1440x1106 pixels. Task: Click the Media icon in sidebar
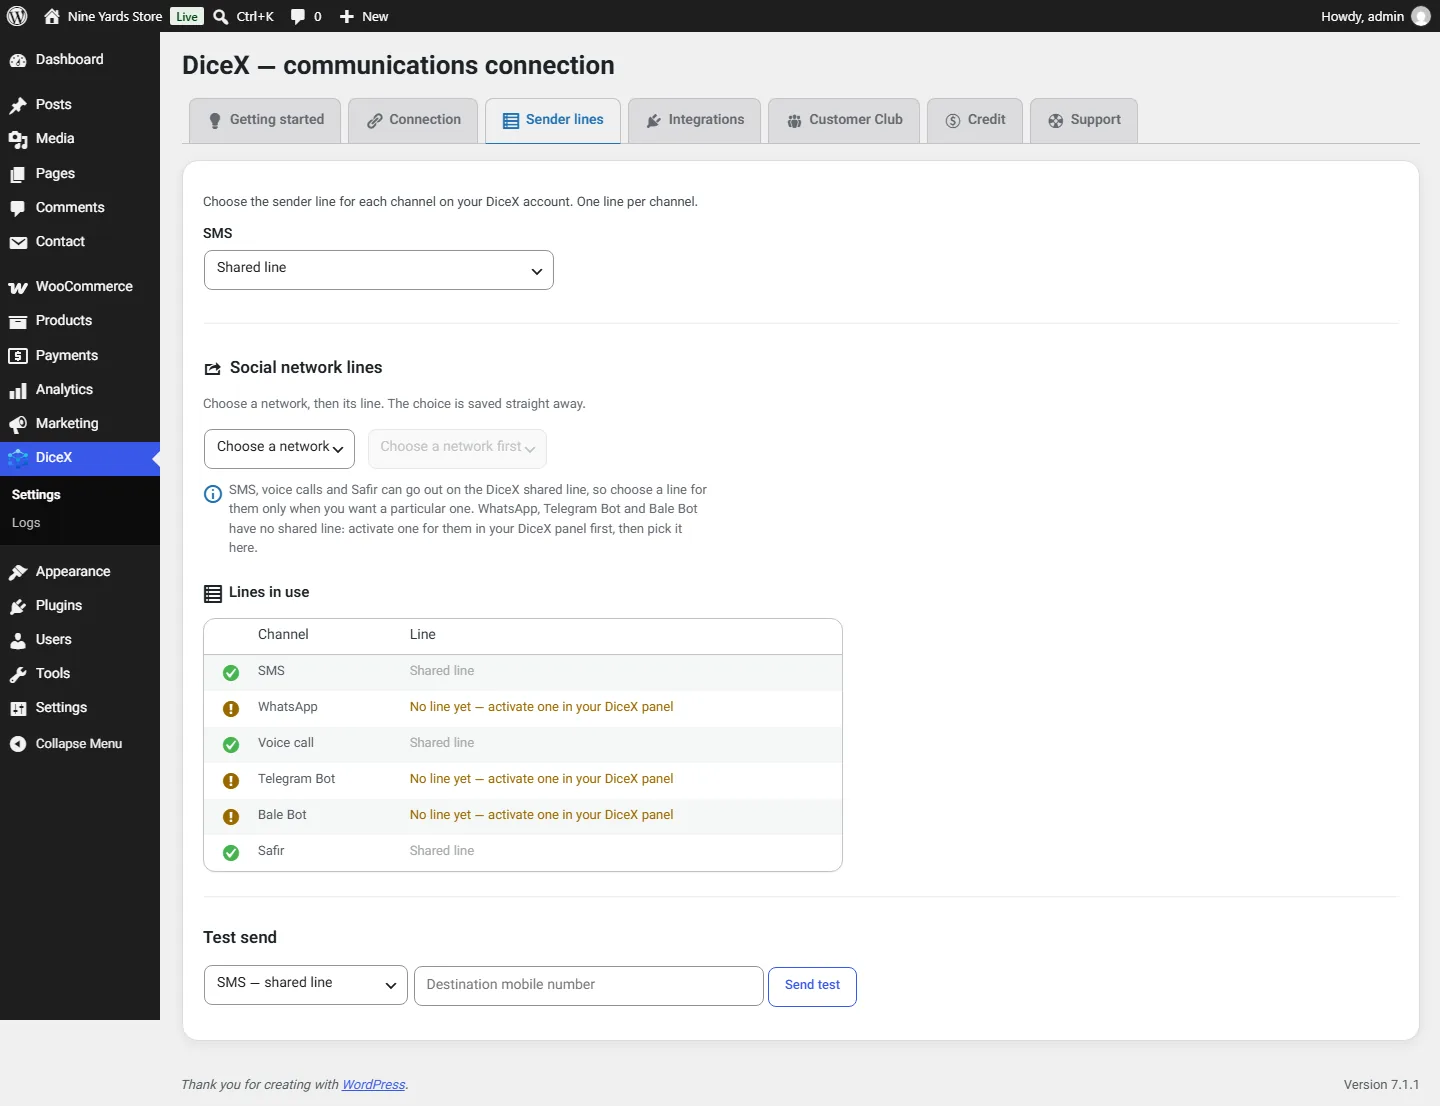click(x=18, y=139)
